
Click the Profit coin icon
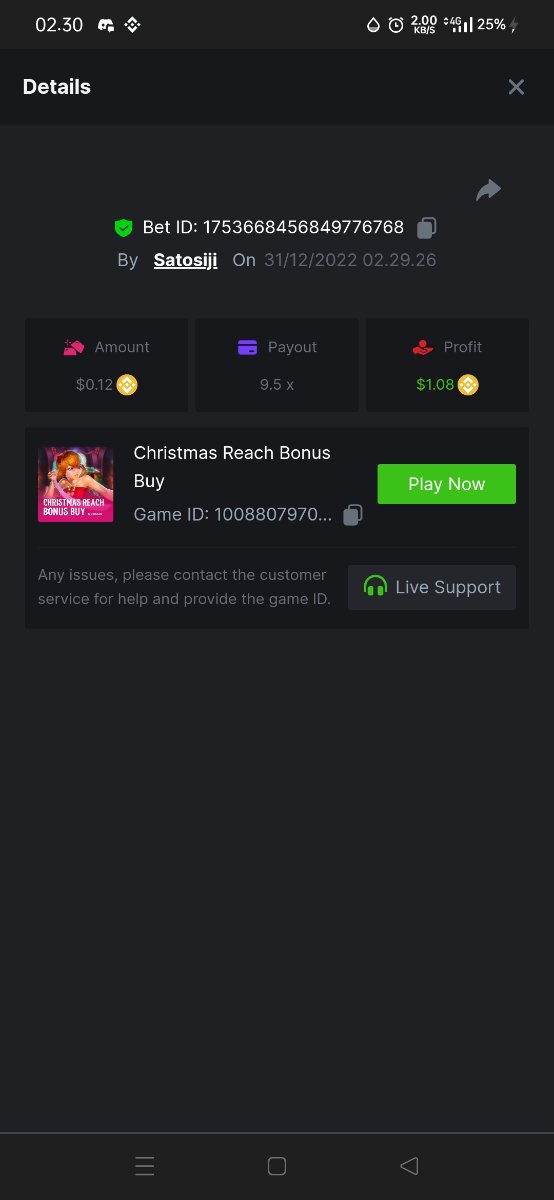click(x=468, y=384)
